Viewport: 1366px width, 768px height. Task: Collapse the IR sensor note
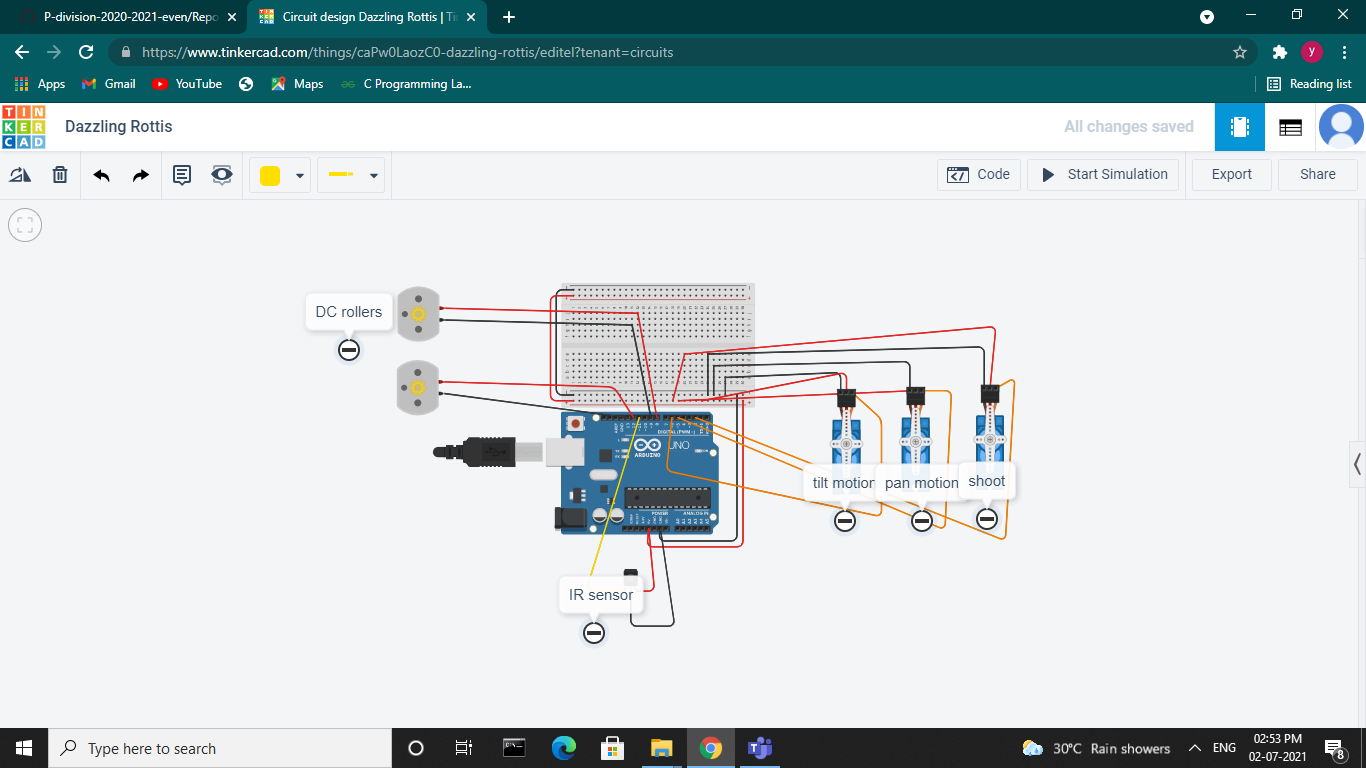pyautogui.click(x=594, y=632)
